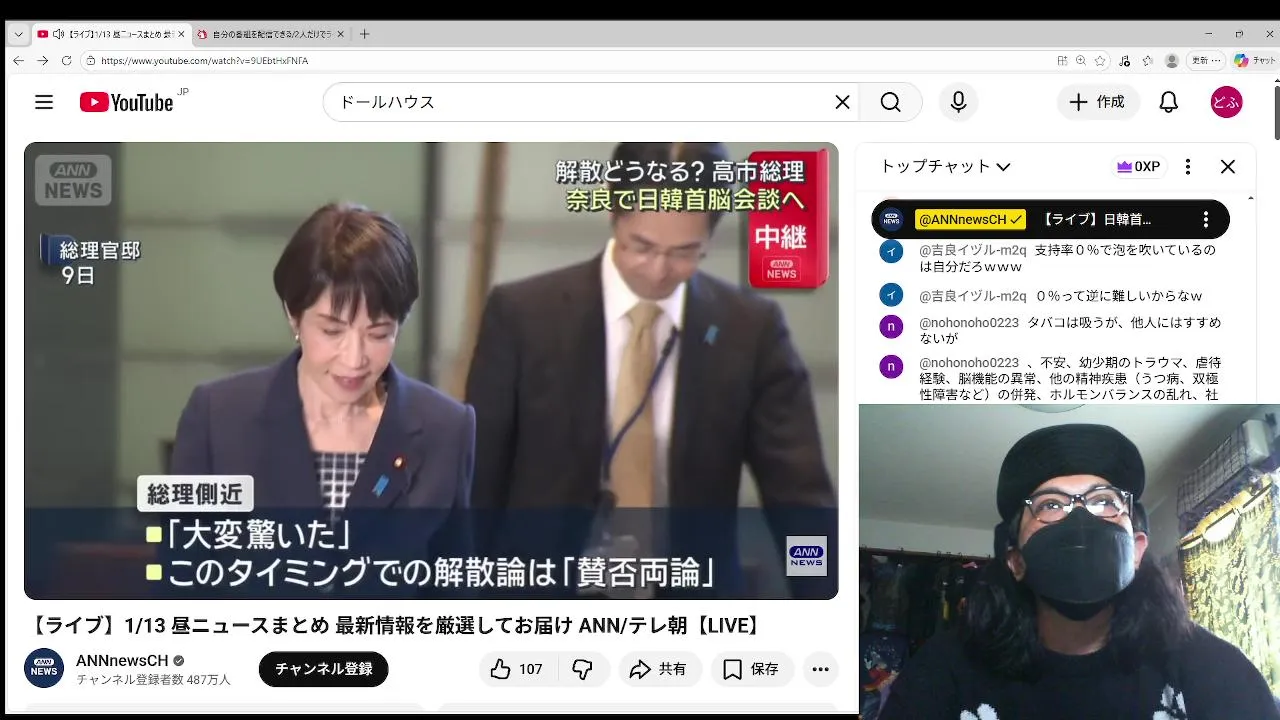This screenshot has width=1280, height=720.
Task: Close the second browser tab
Action: 340,34
